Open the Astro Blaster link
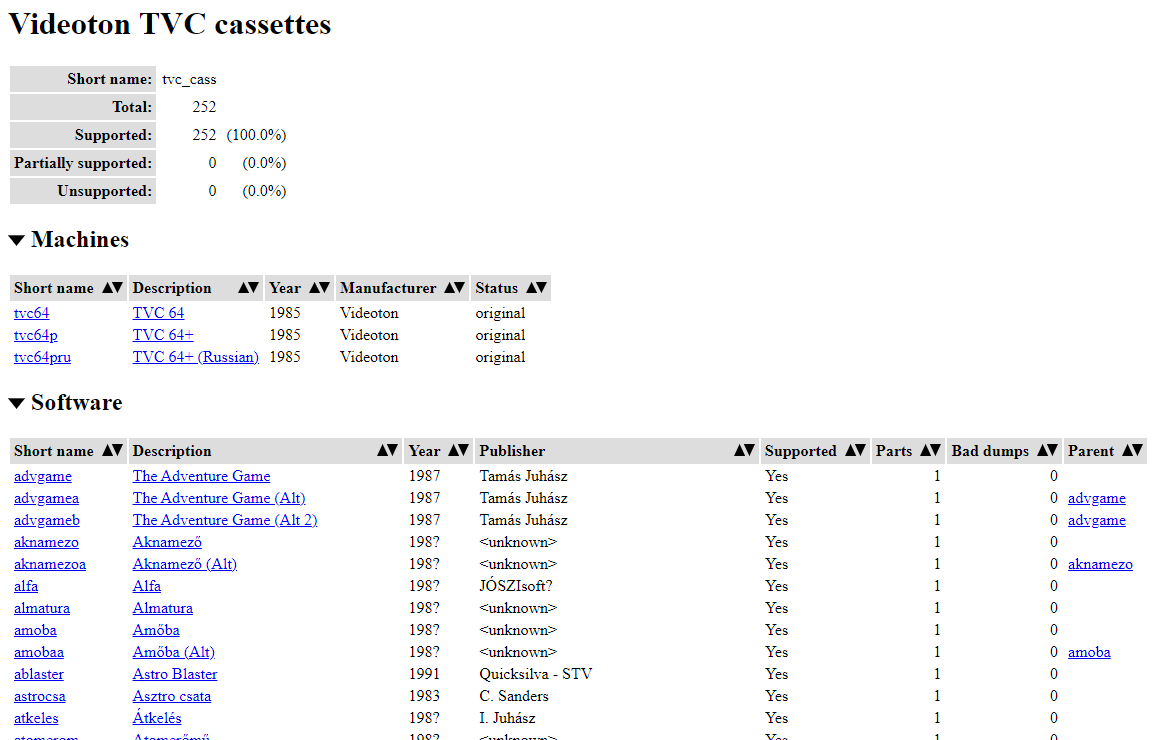The width and height of the screenshot is (1161, 740). pyautogui.click(x=175, y=675)
